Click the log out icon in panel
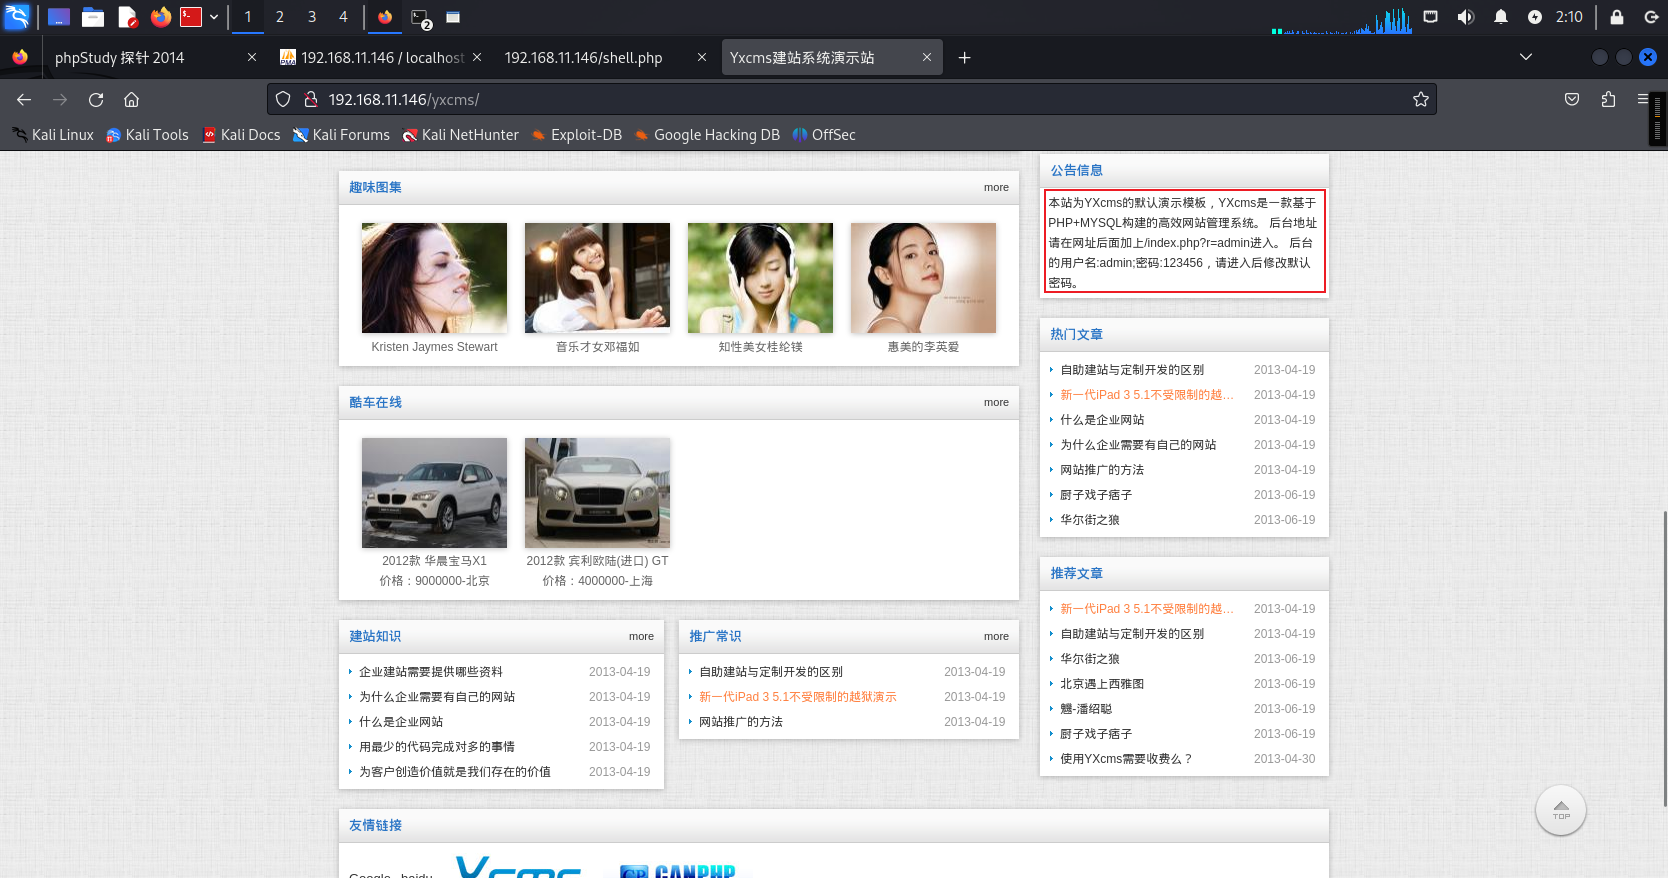This screenshot has width=1668, height=878. pyautogui.click(x=1651, y=17)
